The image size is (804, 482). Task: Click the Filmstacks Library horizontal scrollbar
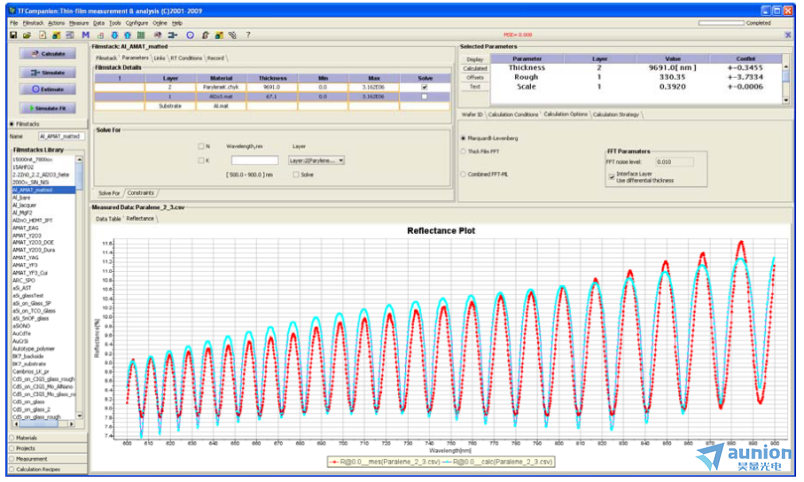[x=44, y=424]
